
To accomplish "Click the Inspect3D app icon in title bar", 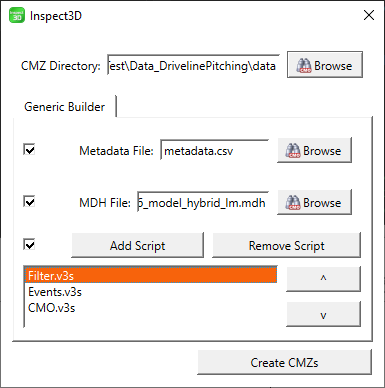I will (17, 16).
